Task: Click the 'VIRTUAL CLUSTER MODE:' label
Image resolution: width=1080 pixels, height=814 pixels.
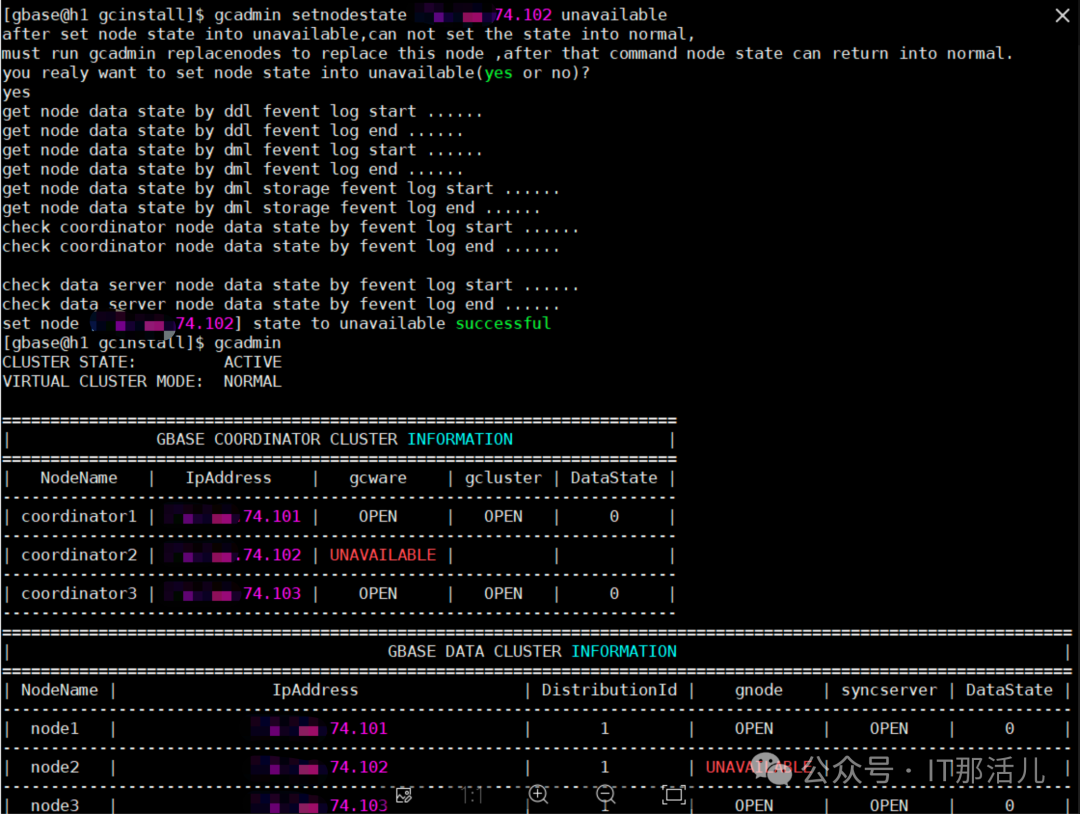Action: tap(103, 382)
